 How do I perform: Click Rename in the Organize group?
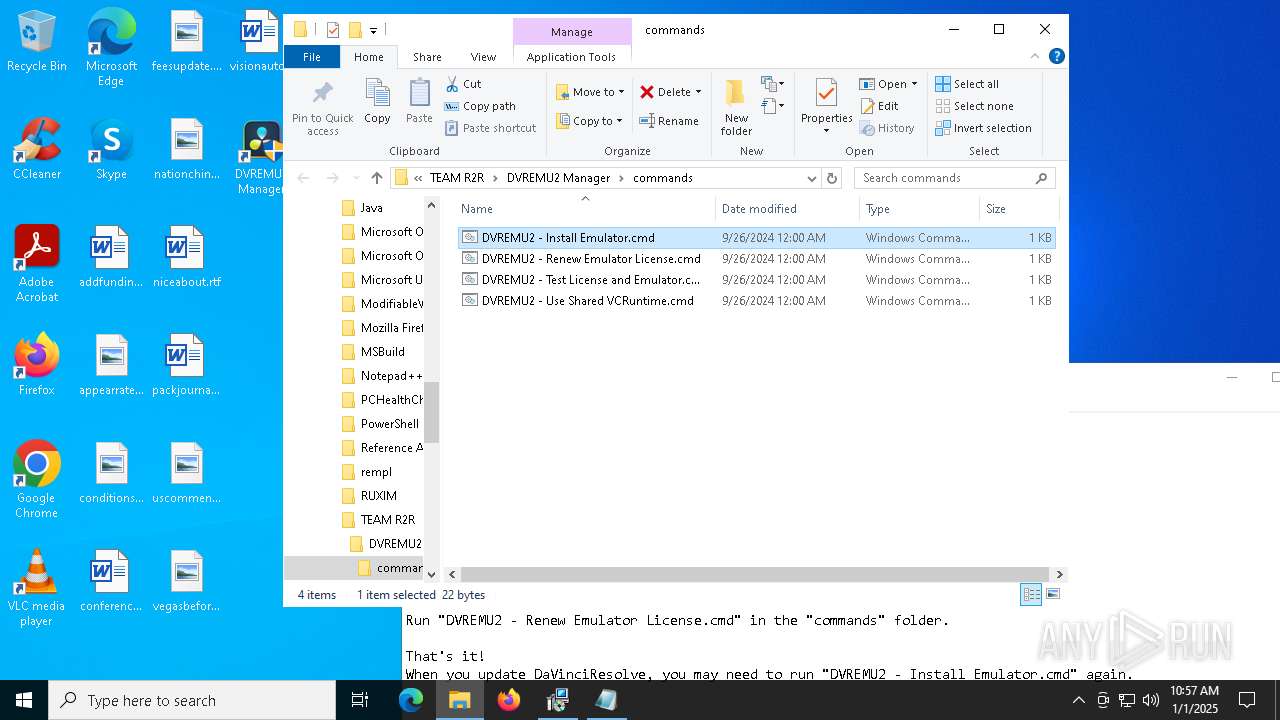tap(669, 121)
